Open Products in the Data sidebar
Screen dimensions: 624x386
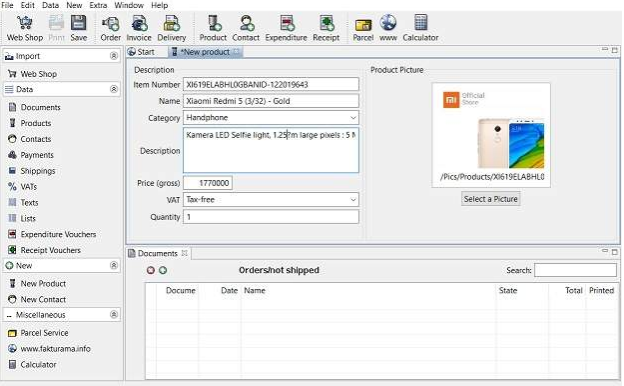tap(30, 123)
